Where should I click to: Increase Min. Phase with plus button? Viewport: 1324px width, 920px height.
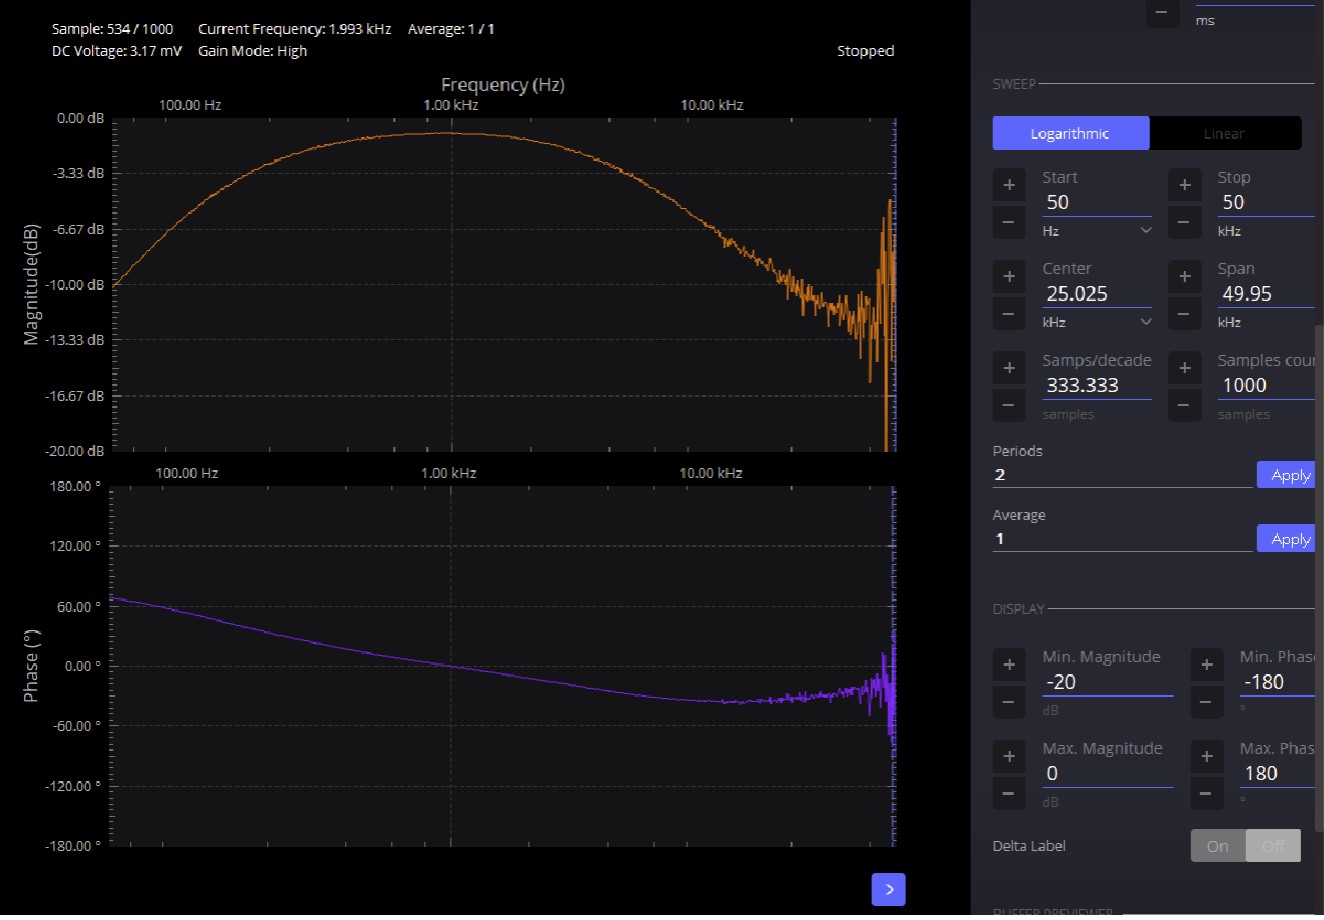tap(1207, 664)
